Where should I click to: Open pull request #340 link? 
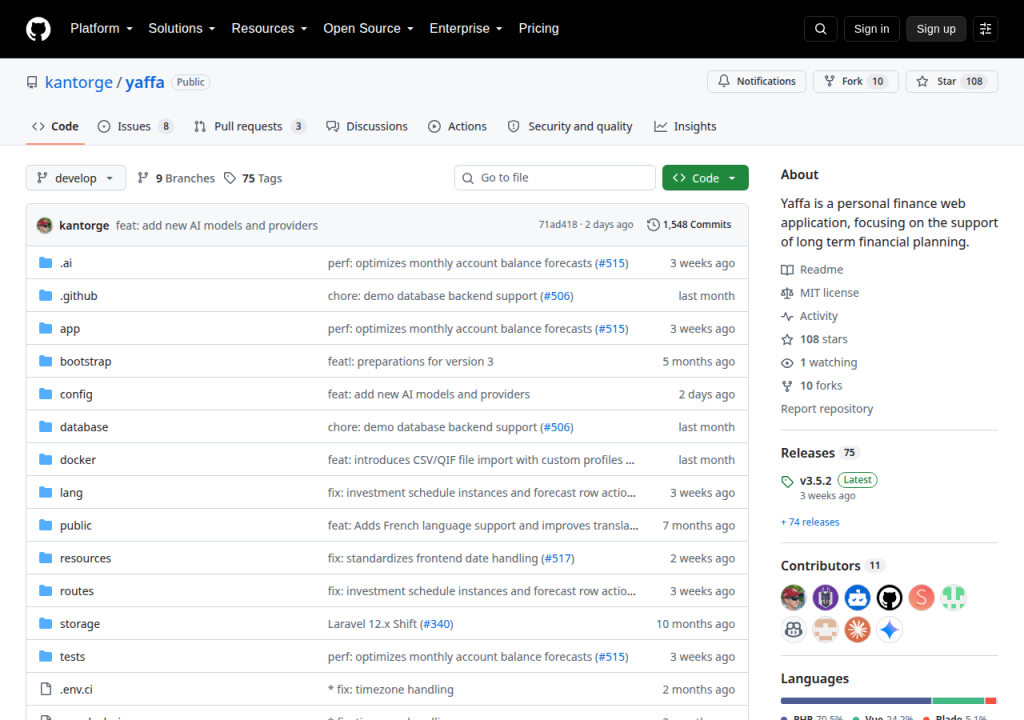436,624
